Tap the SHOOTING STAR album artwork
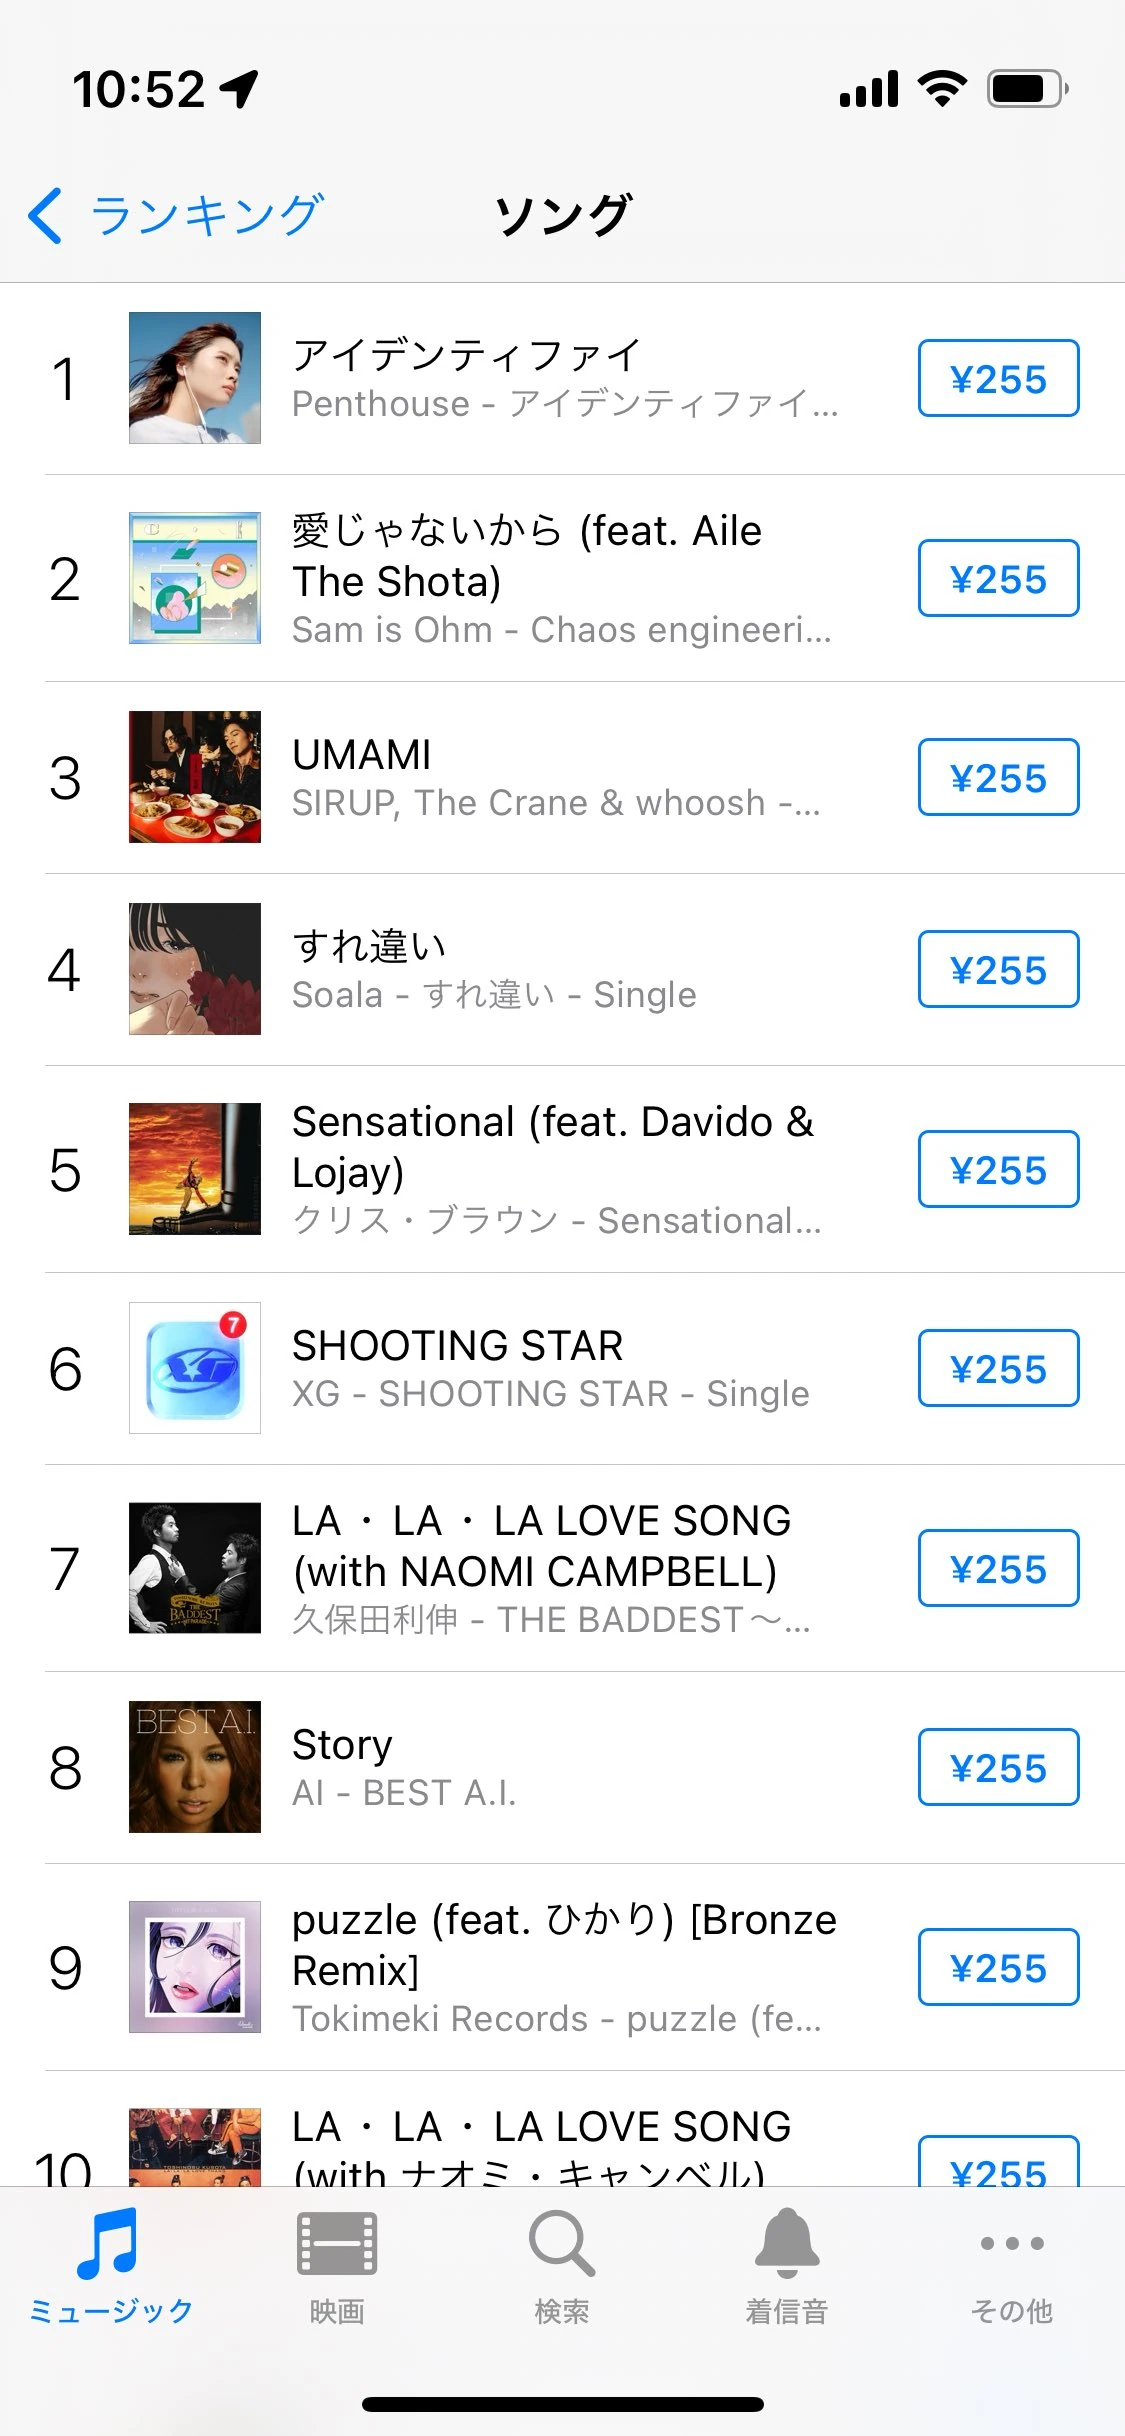The height and width of the screenshot is (2436, 1125). 195,1368
